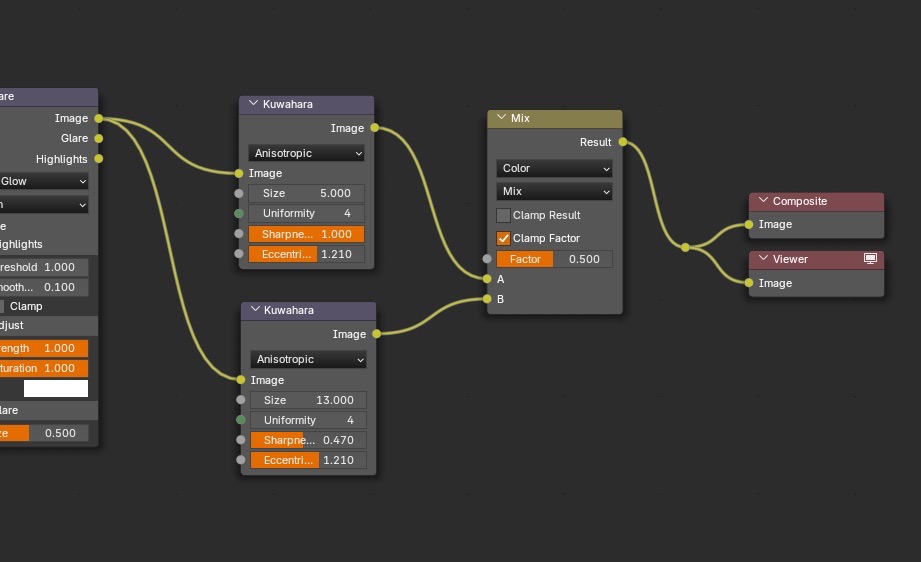Collapse the Composite node

tap(763, 200)
